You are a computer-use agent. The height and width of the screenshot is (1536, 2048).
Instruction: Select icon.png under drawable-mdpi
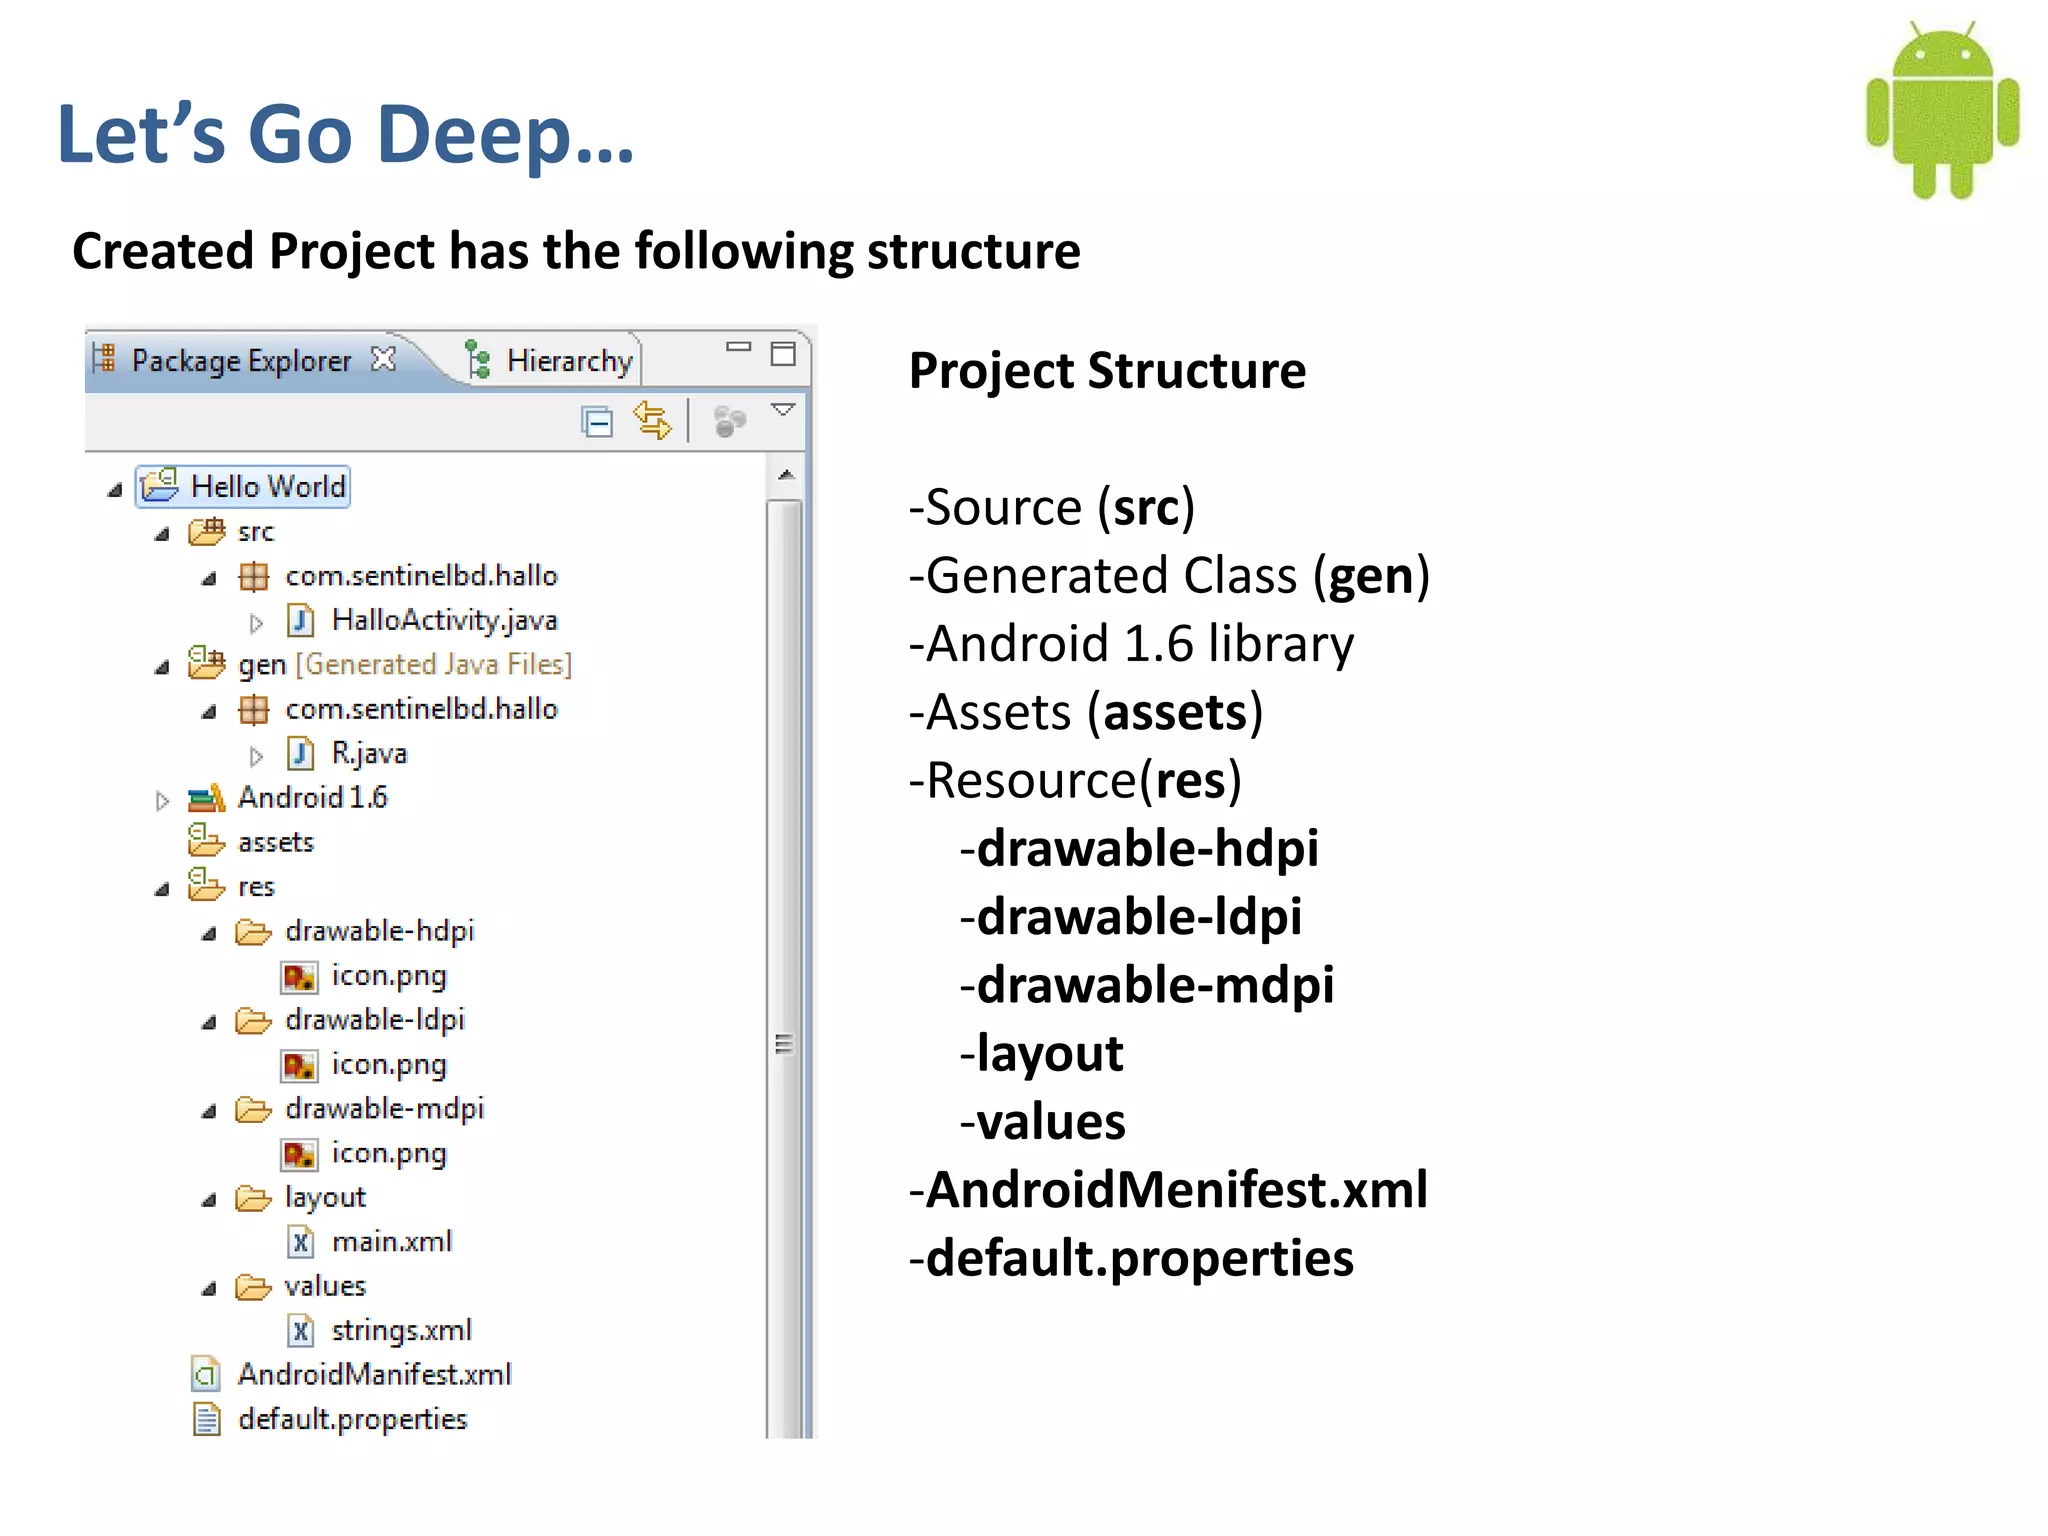[389, 1154]
